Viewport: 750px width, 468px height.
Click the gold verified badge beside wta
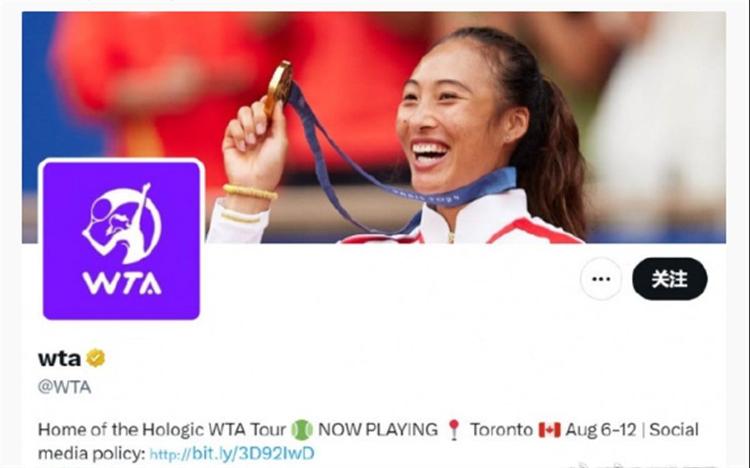[96, 358]
